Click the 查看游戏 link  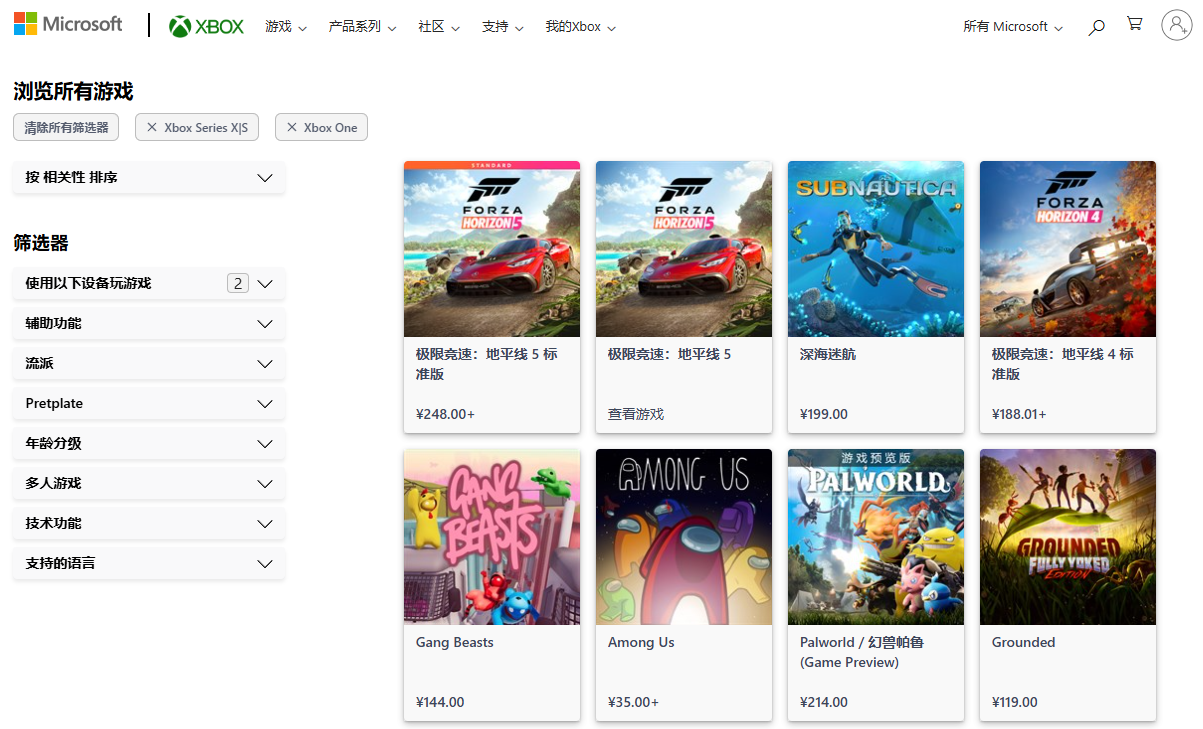coord(636,414)
